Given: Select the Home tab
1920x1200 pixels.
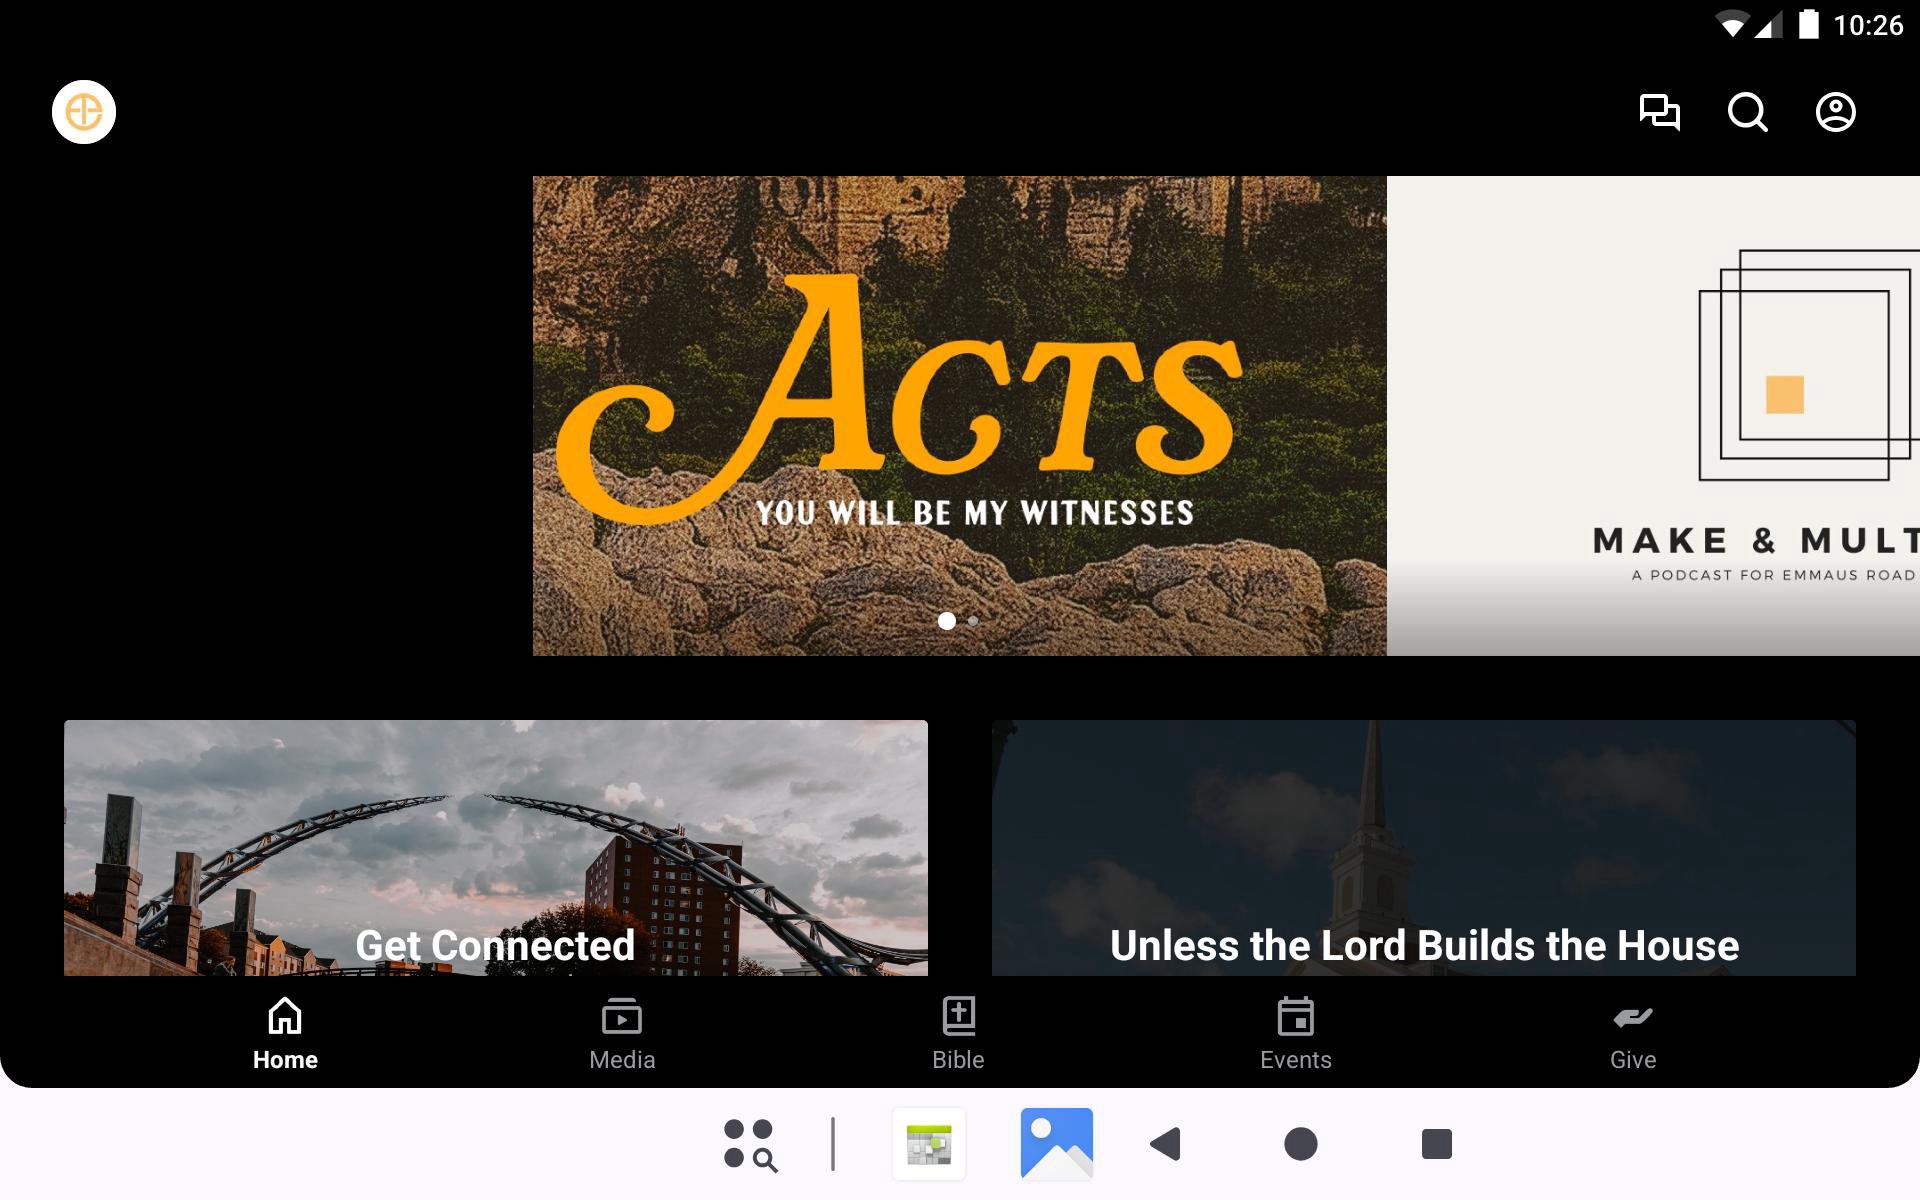Looking at the screenshot, I should pos(285,1034).
